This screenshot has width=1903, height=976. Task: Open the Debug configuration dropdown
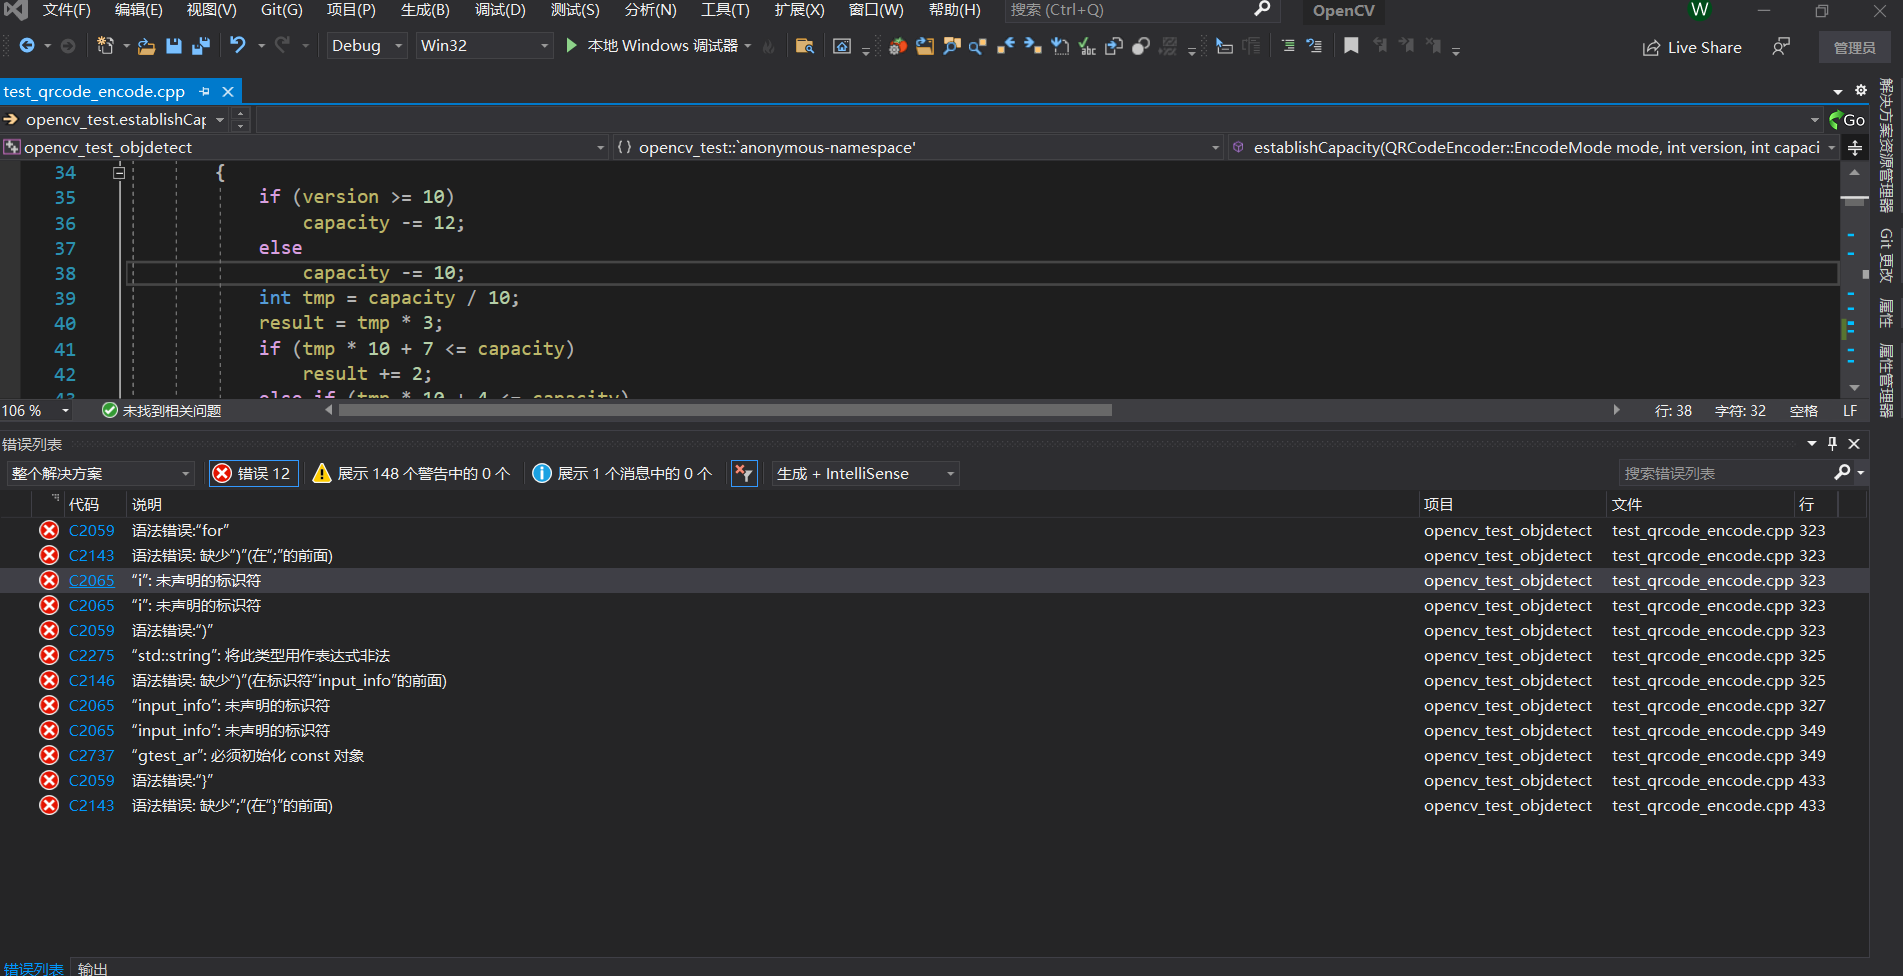coord(366,46)
